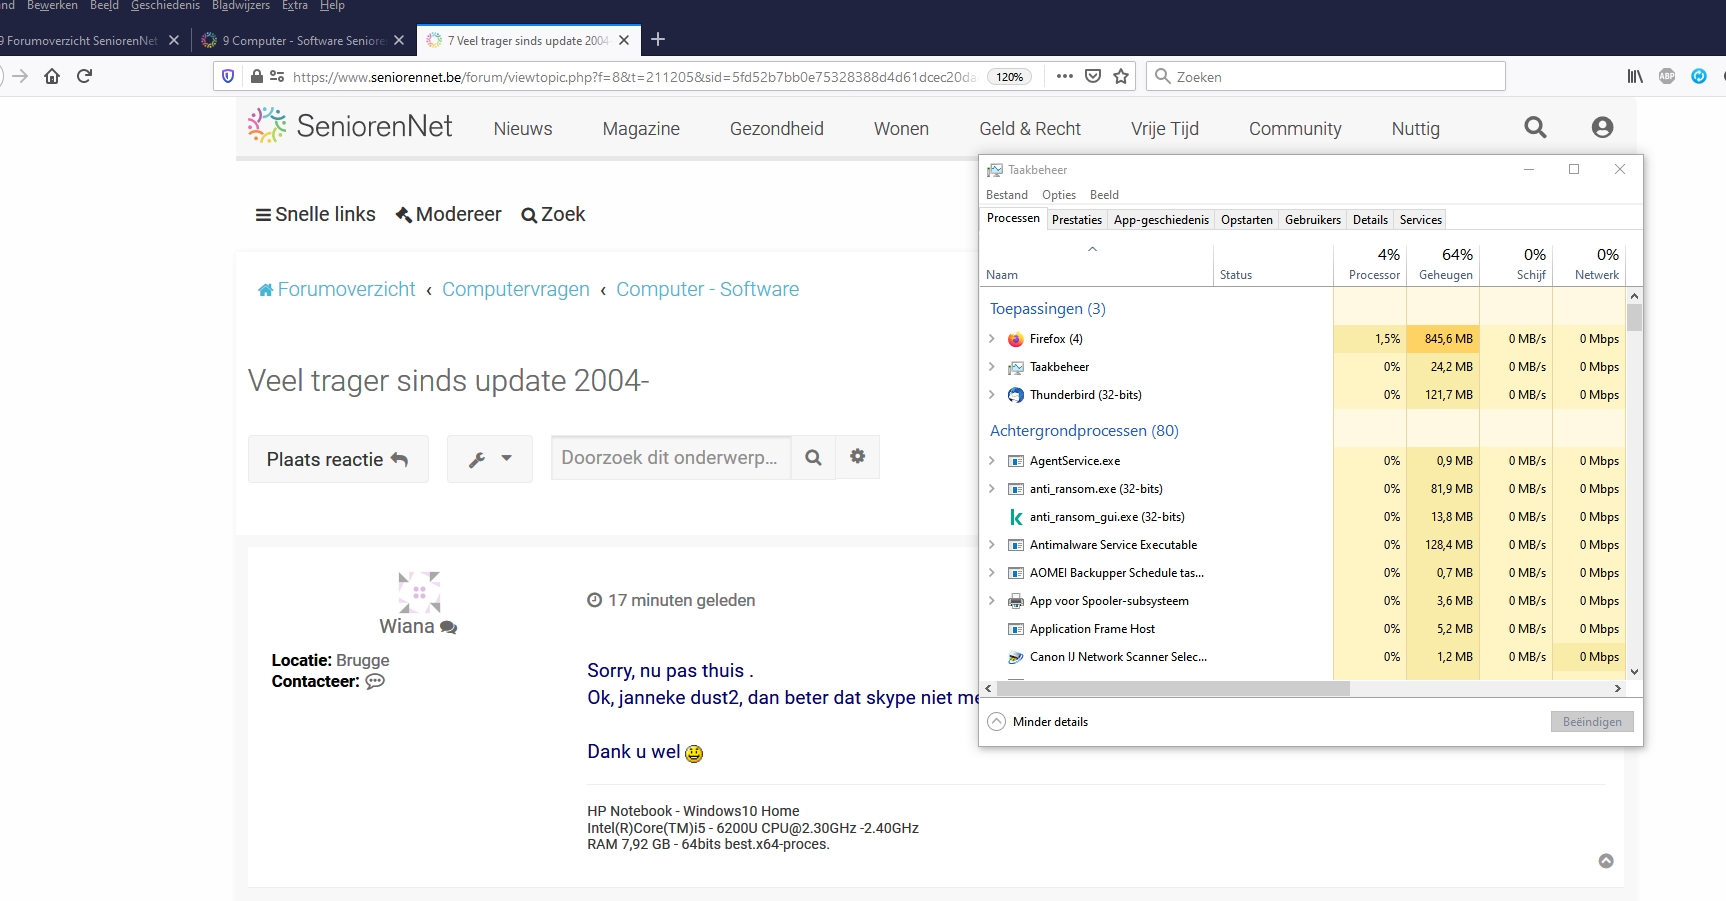Click the Firefox home icon

[52, 76]
